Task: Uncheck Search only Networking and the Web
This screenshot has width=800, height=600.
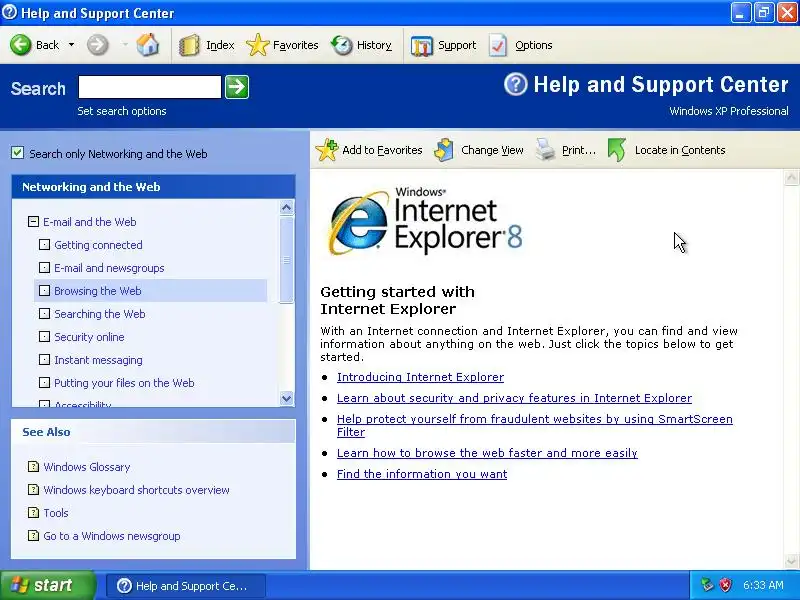Action: [x=18, y=153]
